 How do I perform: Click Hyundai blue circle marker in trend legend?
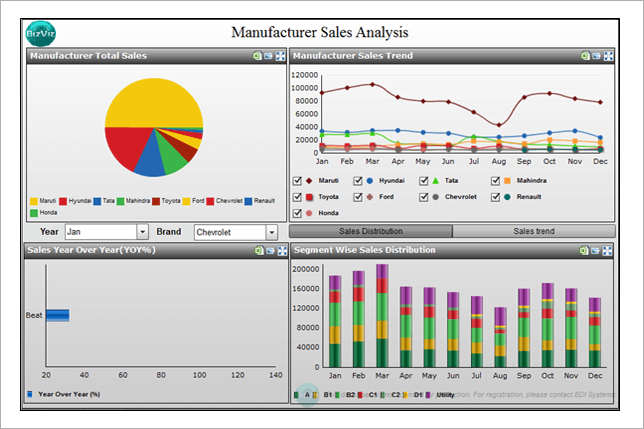pos(370,181)
